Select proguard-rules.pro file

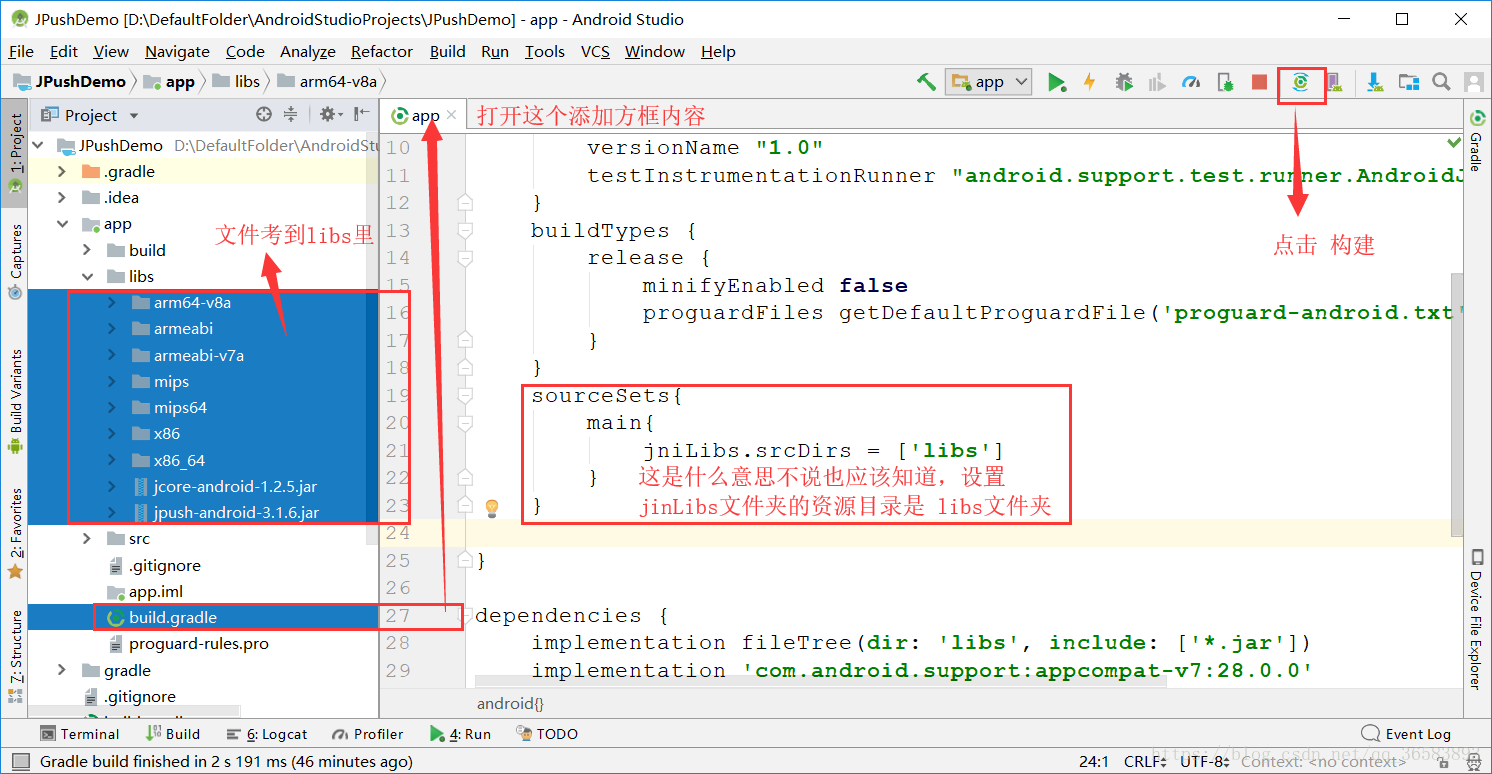pos(198,644)
